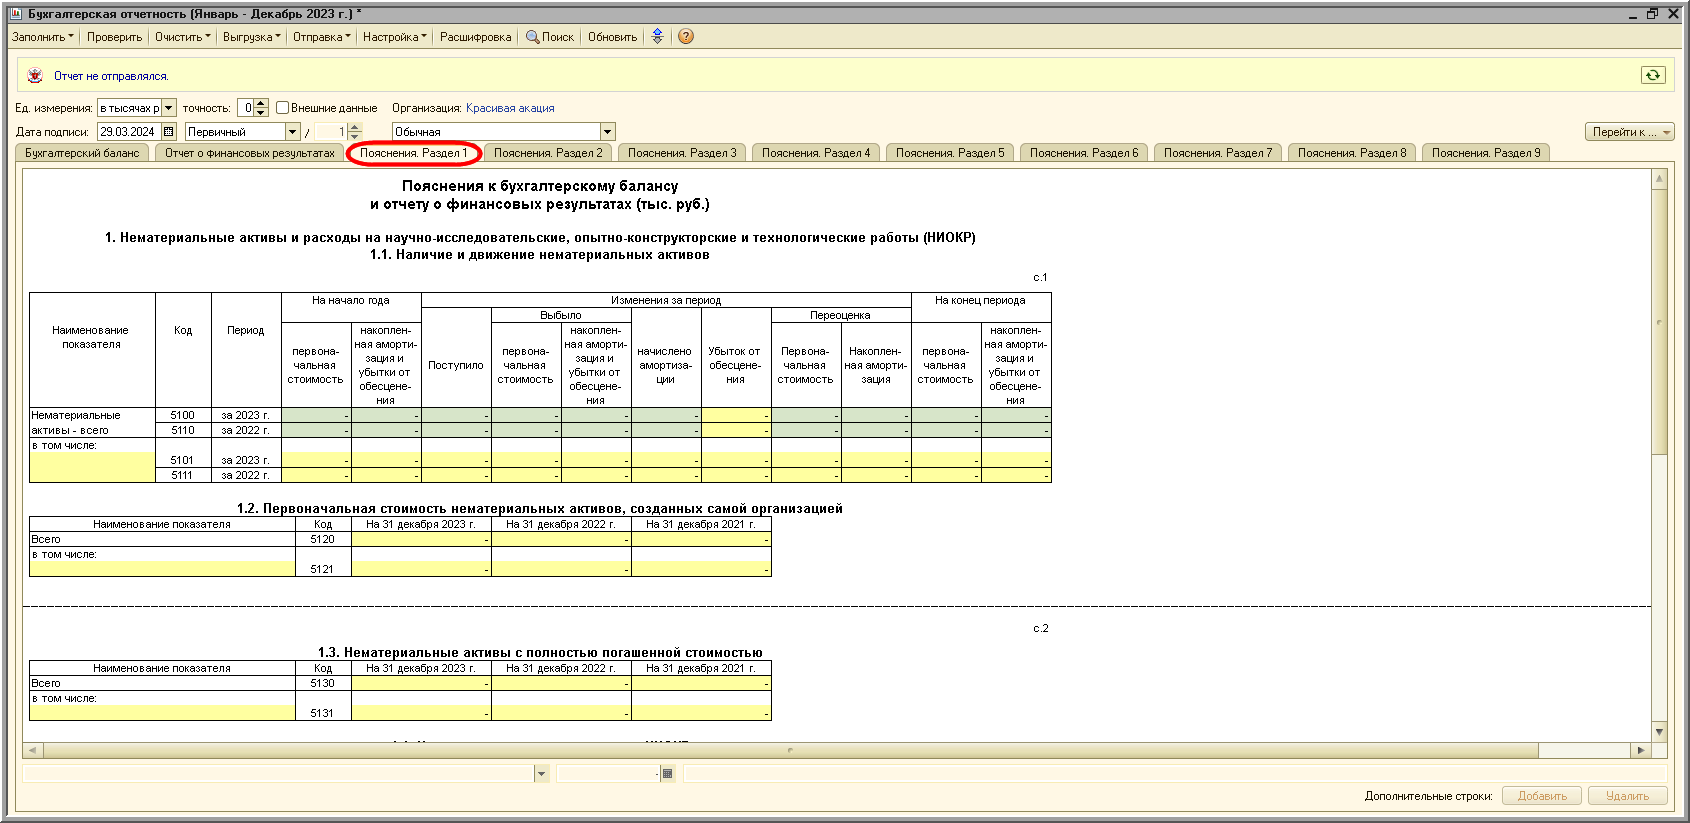
Task: Open the Красивая акация organization link
Action: pyautogui.click(x=510, y=108)
